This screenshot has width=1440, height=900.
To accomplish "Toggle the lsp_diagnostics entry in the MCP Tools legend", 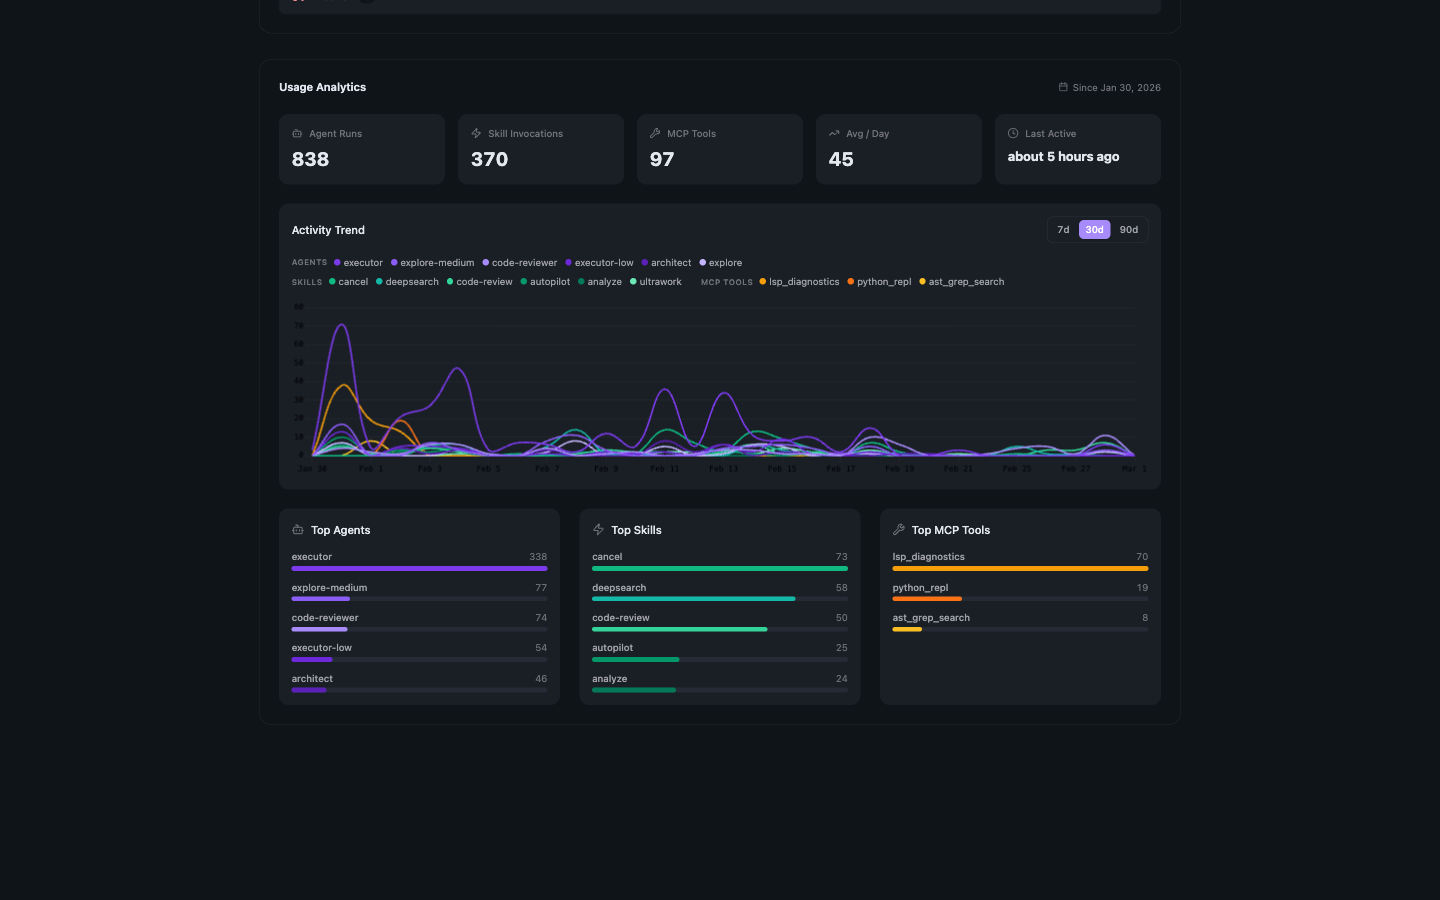I will [799, 282].
